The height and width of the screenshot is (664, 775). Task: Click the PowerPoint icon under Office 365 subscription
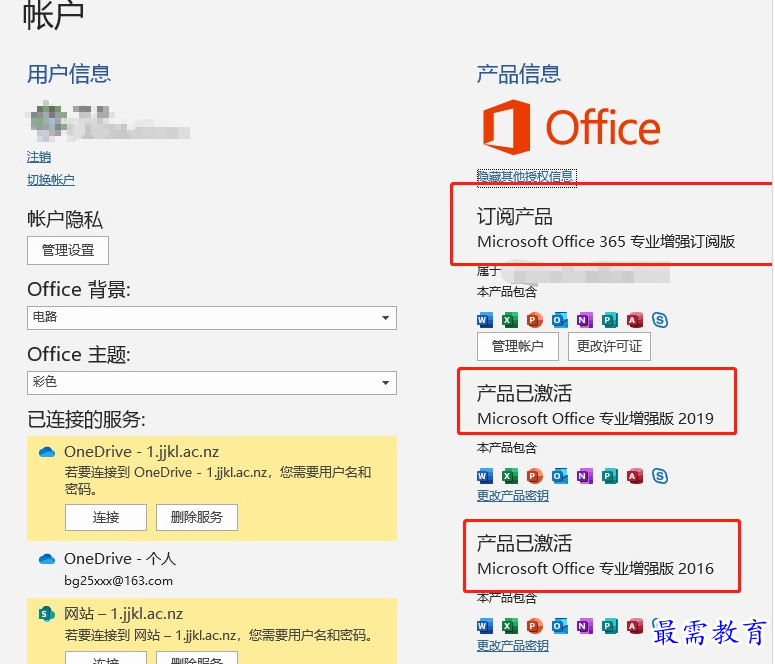(x=534, y=320)
